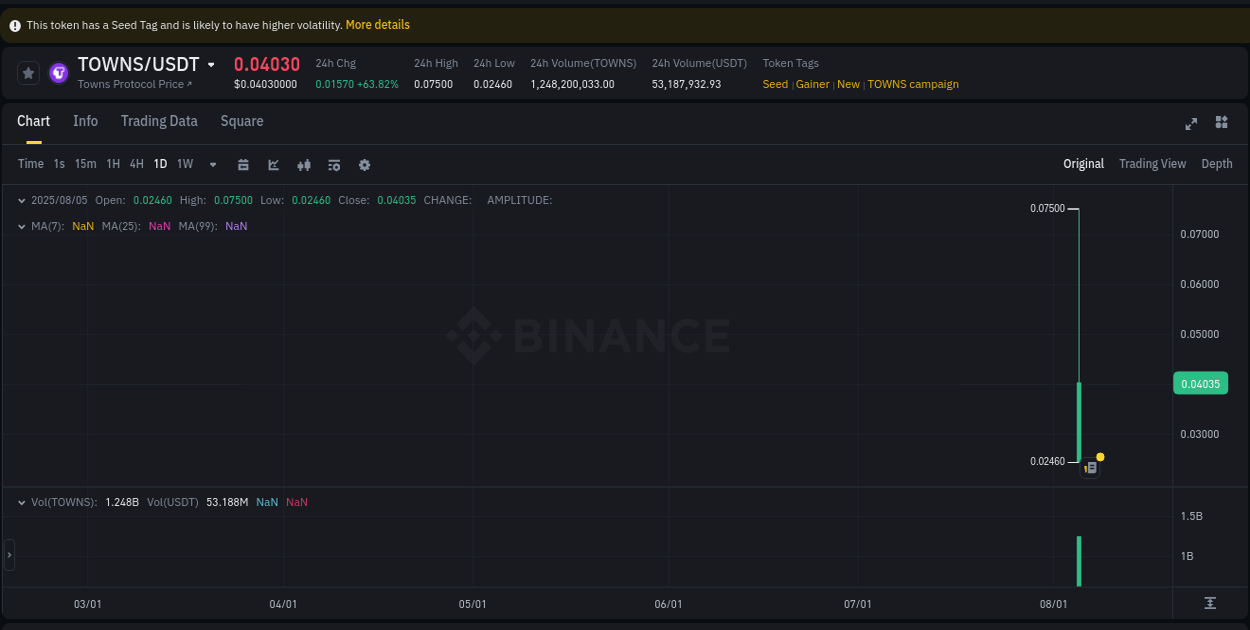
Task: Open the TOWNS campaign tag link
Action: click(913, 84)
